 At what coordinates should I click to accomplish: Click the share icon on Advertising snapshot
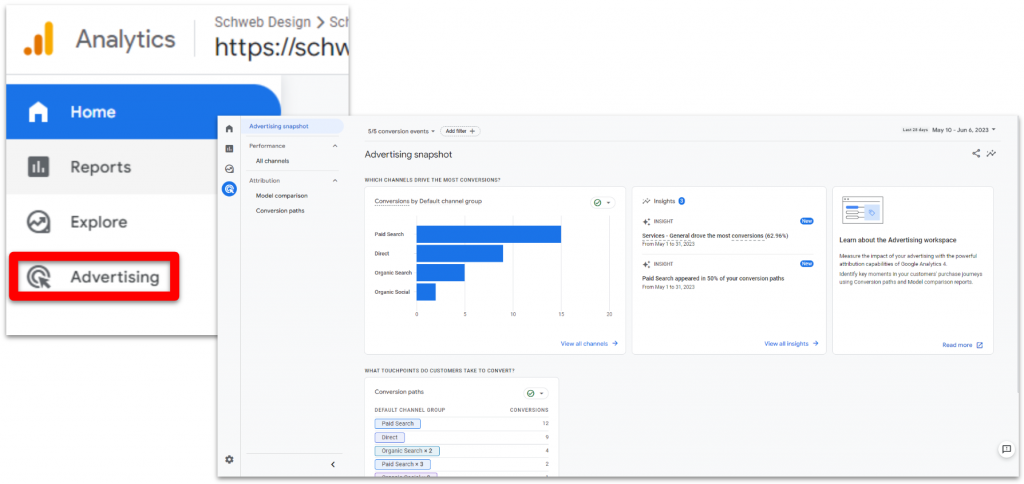(975, 154)
